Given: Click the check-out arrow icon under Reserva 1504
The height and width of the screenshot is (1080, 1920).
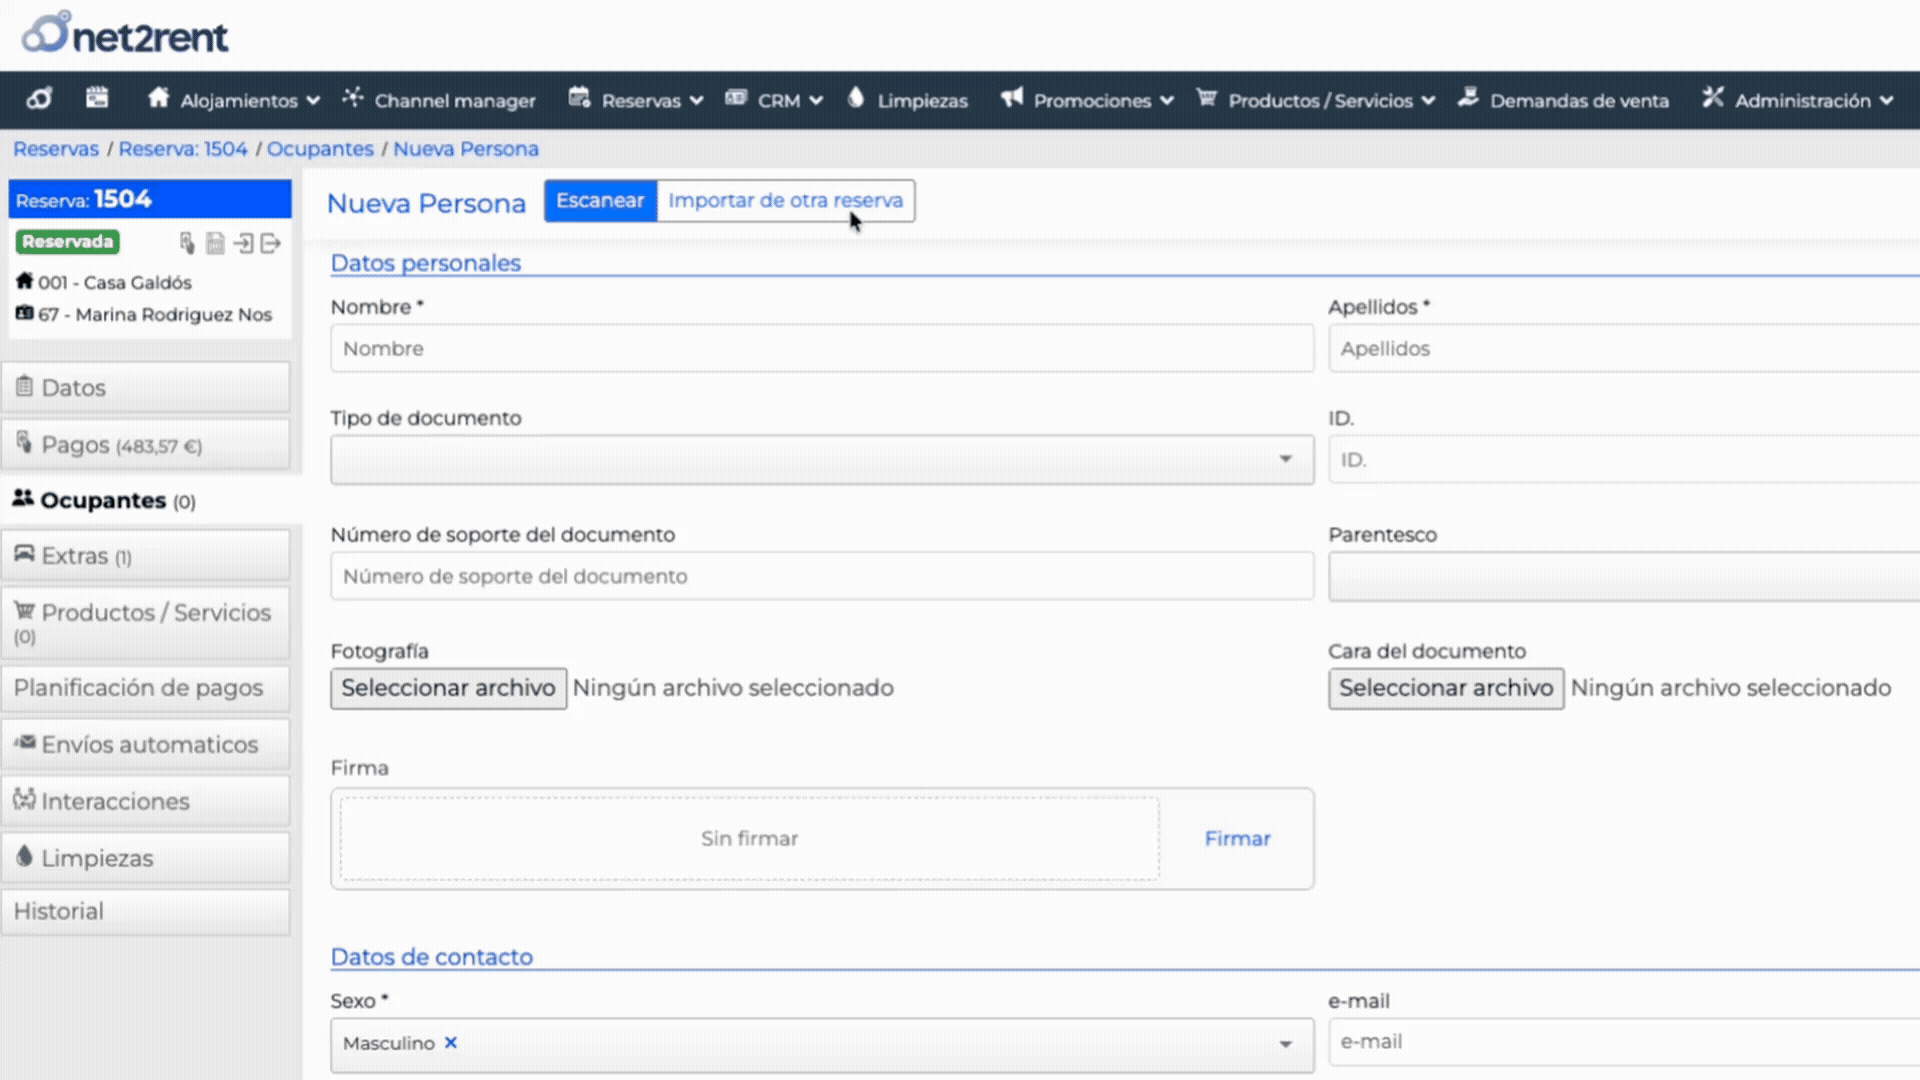Looking at the screenshot, I should click(x=270, y=243).
